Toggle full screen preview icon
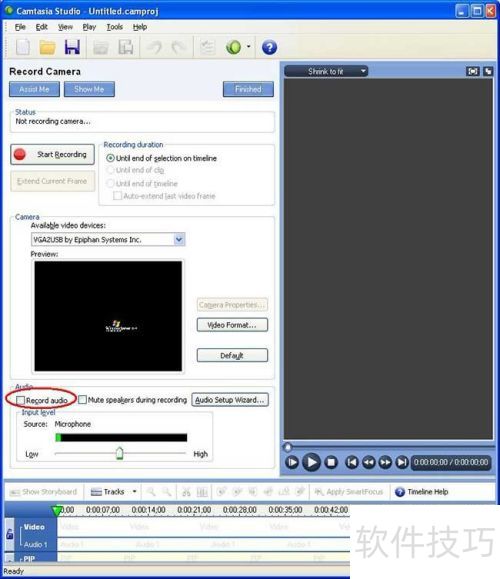The height and width of the screenshot is (579, 500). 473,71
